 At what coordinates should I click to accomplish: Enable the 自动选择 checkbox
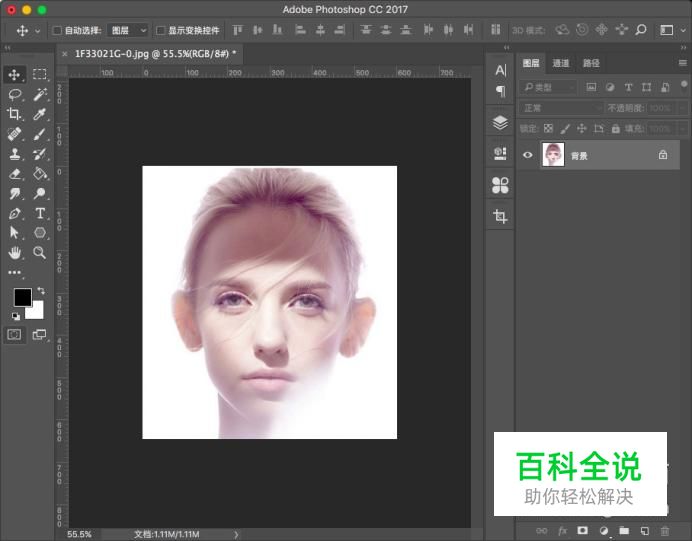point(57,31)
